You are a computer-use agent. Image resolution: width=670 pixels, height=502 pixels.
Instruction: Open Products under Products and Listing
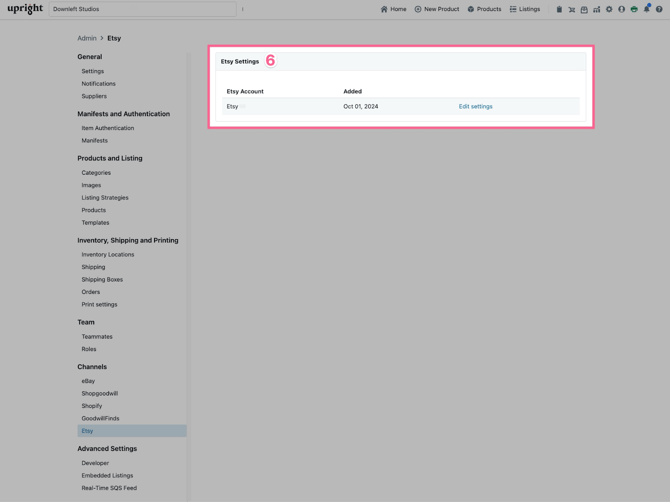coord(94,210)
